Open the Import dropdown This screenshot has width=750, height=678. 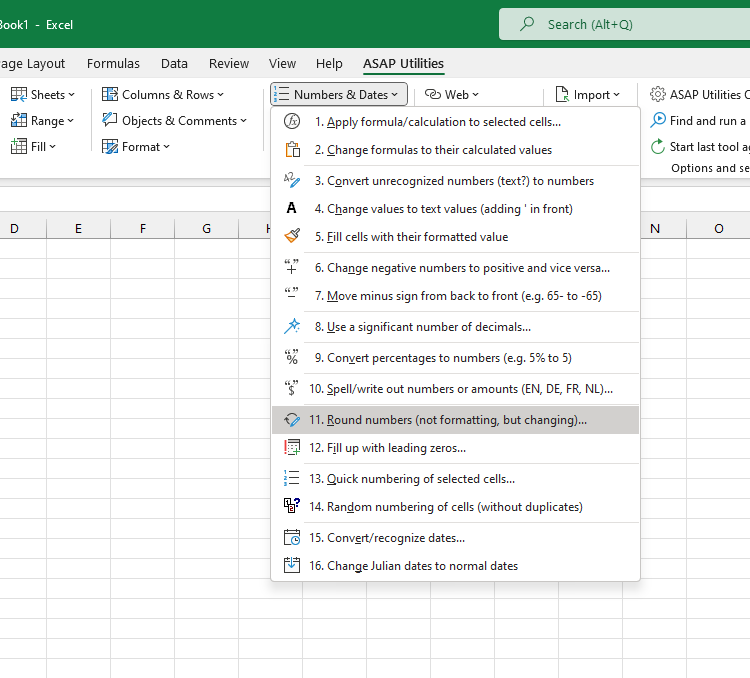pyautogui.click(x=588, y=94)
